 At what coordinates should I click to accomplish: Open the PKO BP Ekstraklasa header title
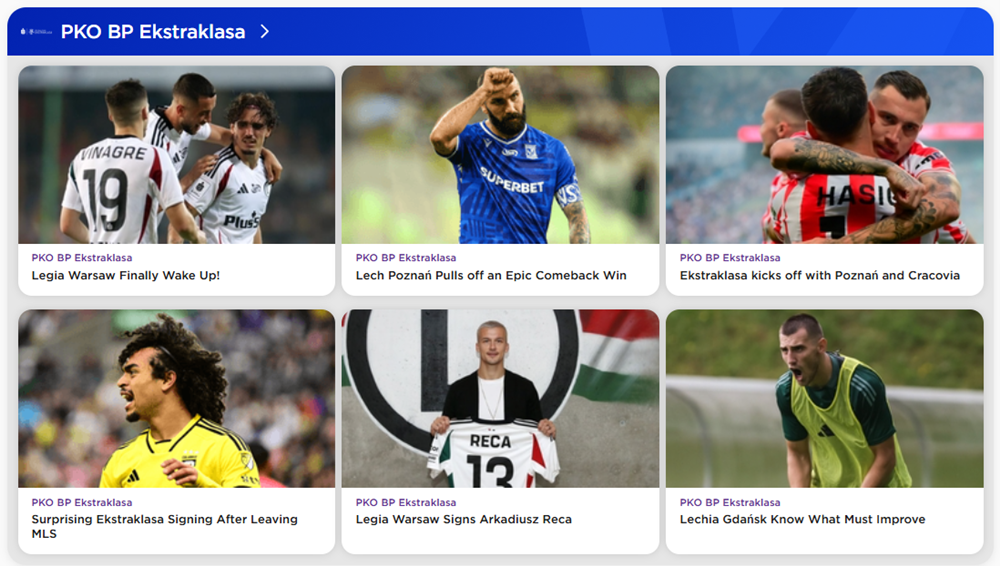[153, 31]
